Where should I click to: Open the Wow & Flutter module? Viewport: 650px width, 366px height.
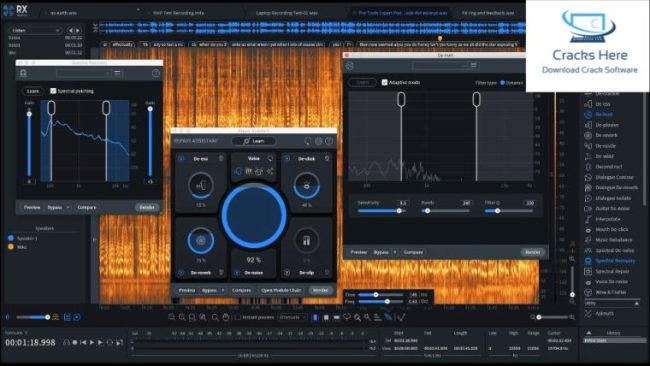605,292
